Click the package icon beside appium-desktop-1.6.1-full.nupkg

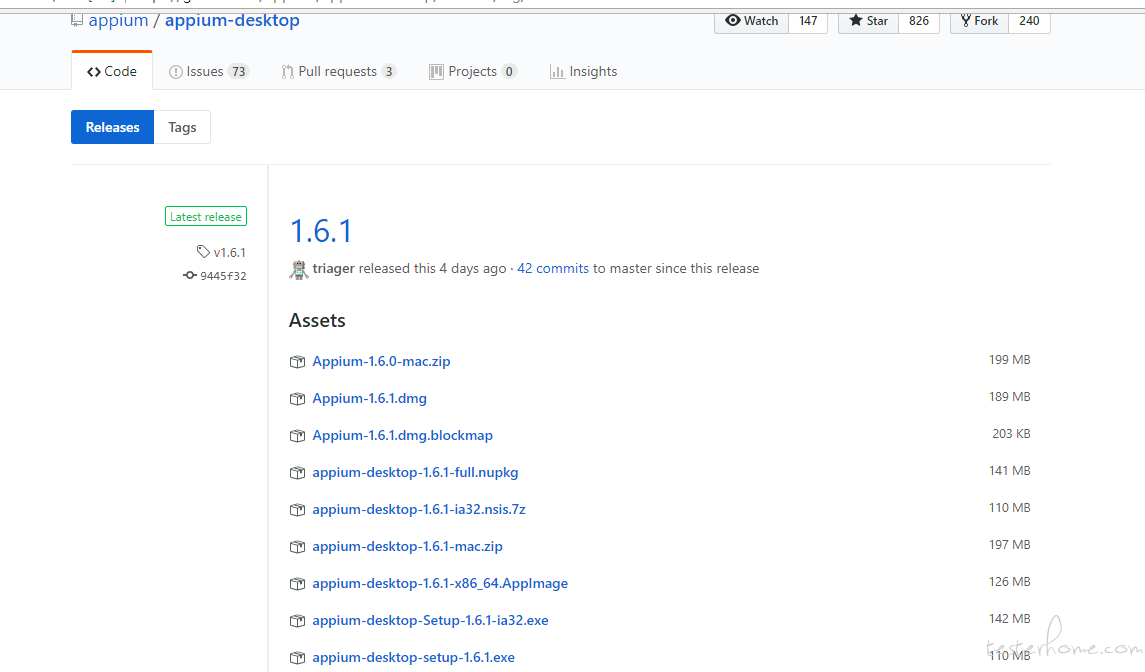coord(297,473)
